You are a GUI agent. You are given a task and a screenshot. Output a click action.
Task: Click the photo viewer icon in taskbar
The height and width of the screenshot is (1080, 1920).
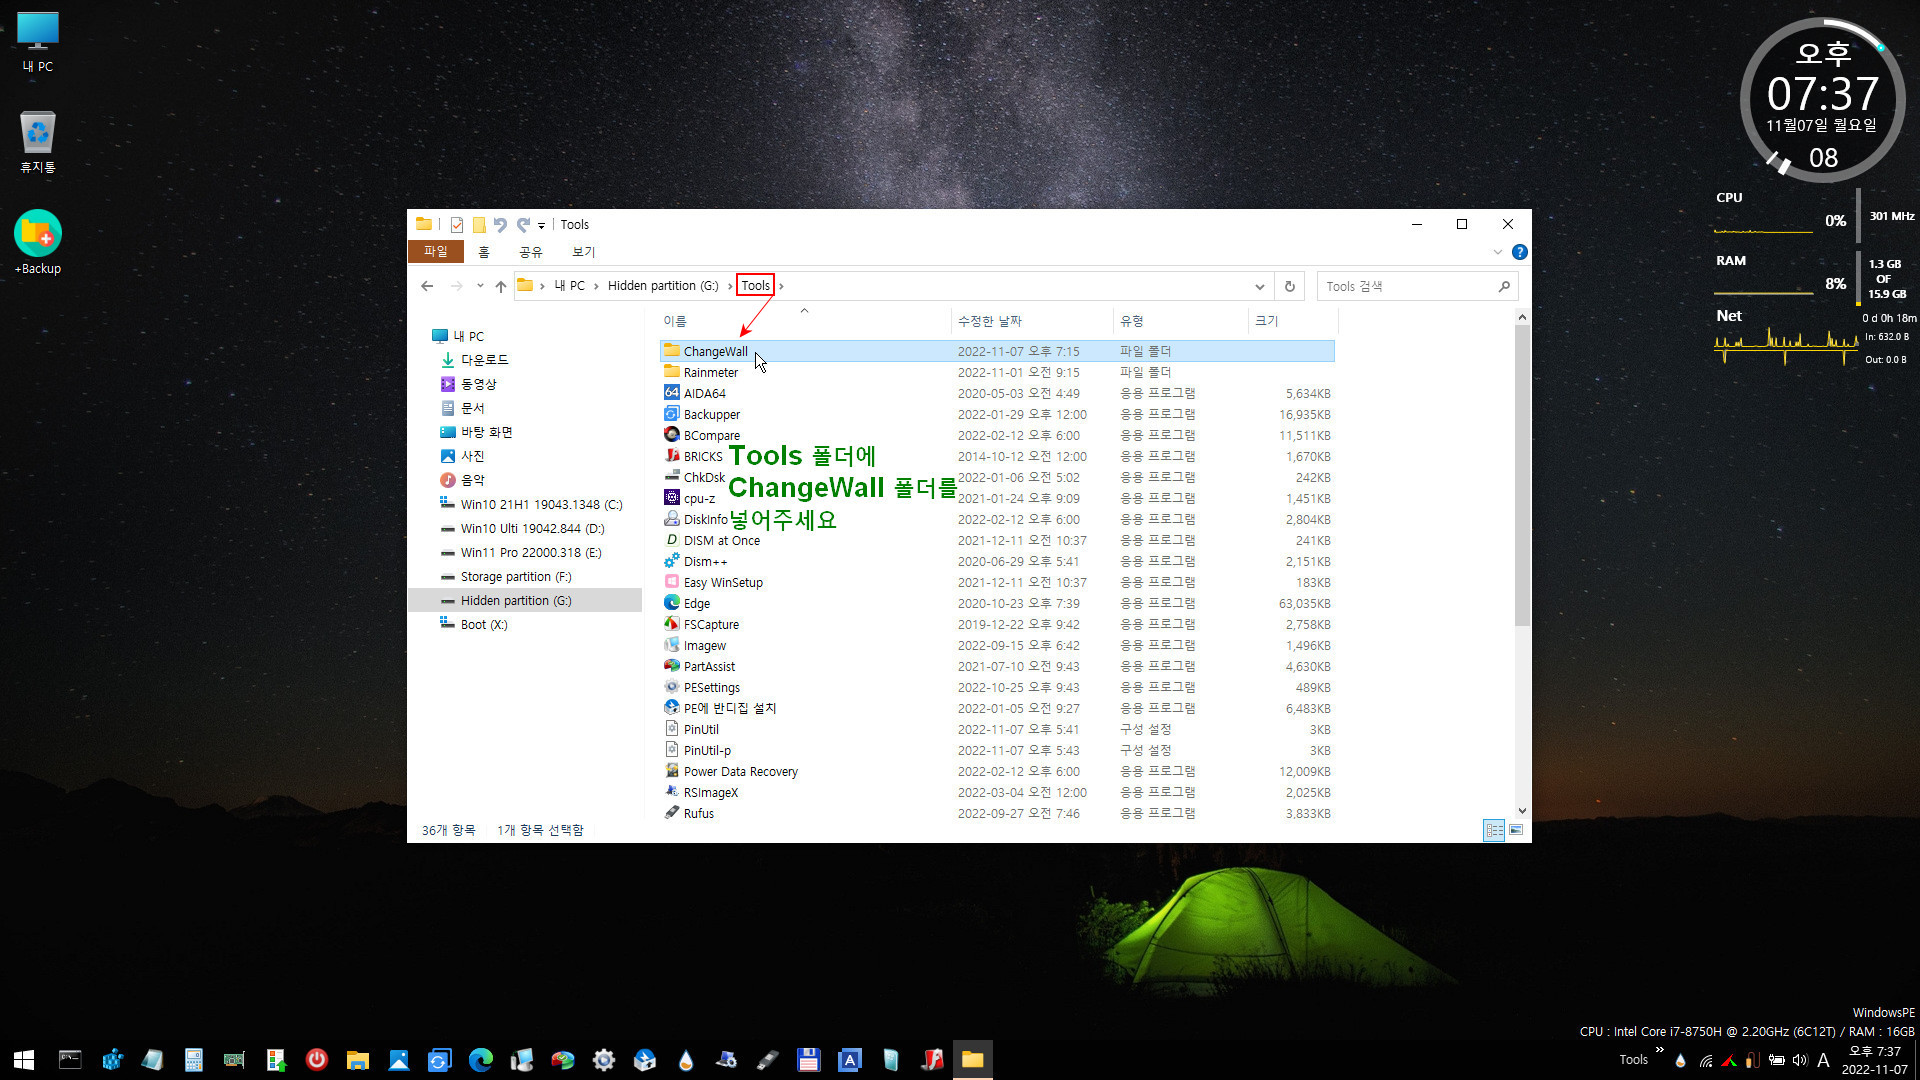tap(398, 1060)
